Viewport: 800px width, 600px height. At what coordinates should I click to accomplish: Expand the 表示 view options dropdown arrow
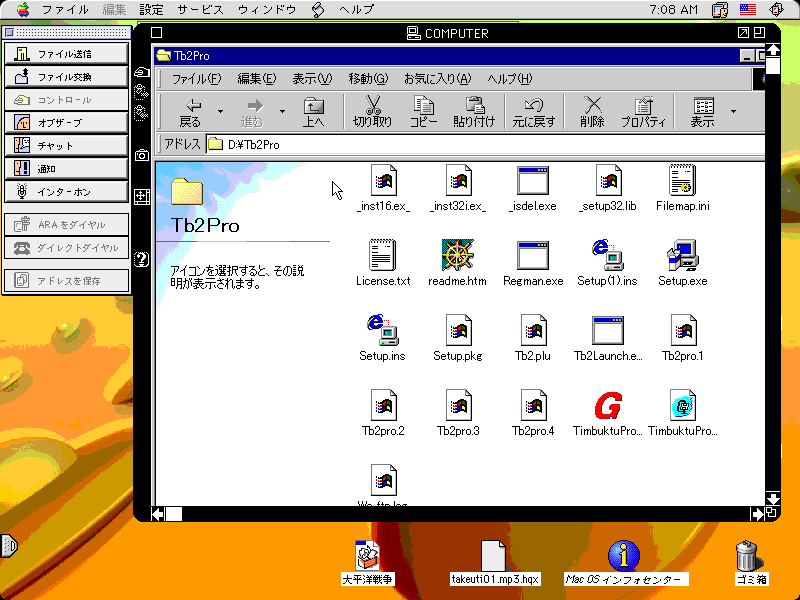click(x=733, y=111)
